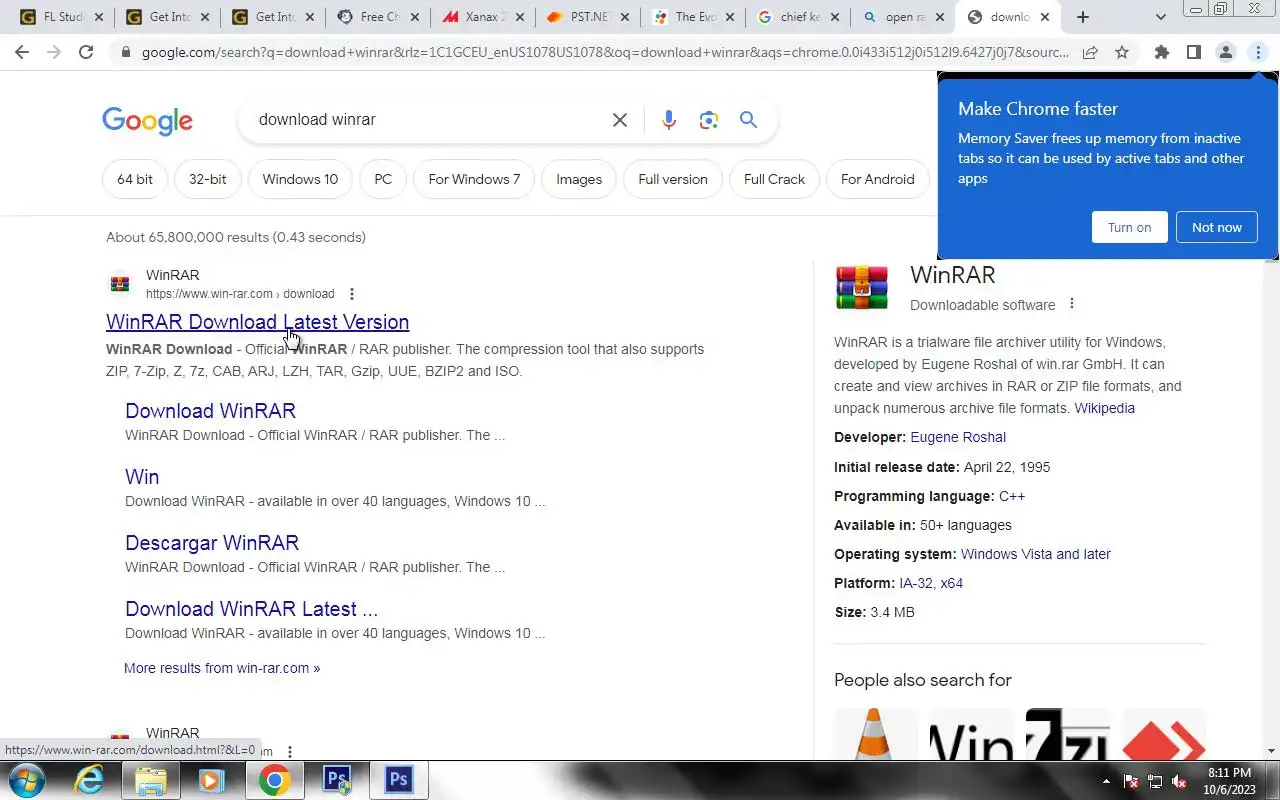Open the FL Studio tab
The image size is (1280, 800).
[62, 17]
